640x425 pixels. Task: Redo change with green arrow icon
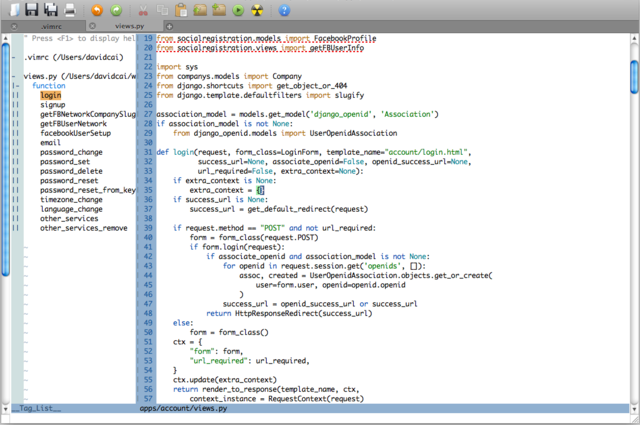tap(116, 10)
